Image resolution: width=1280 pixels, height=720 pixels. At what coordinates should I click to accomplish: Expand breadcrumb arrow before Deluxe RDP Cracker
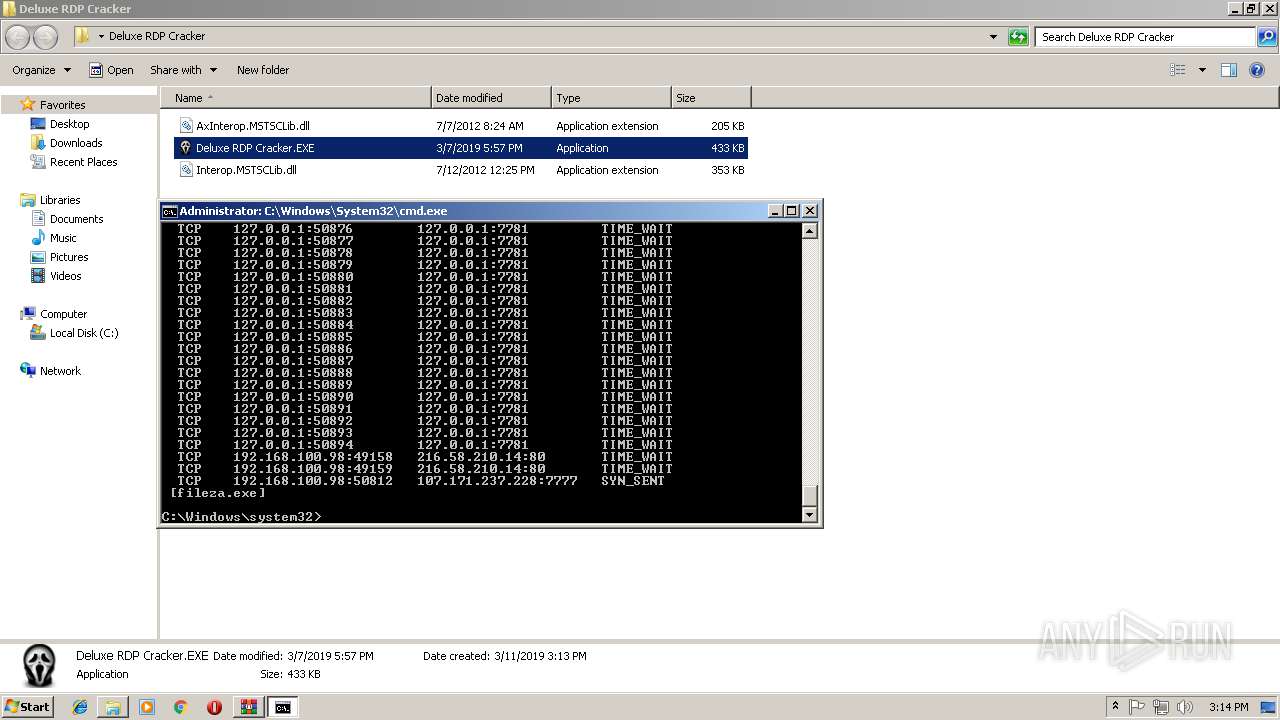click(101, 37)
